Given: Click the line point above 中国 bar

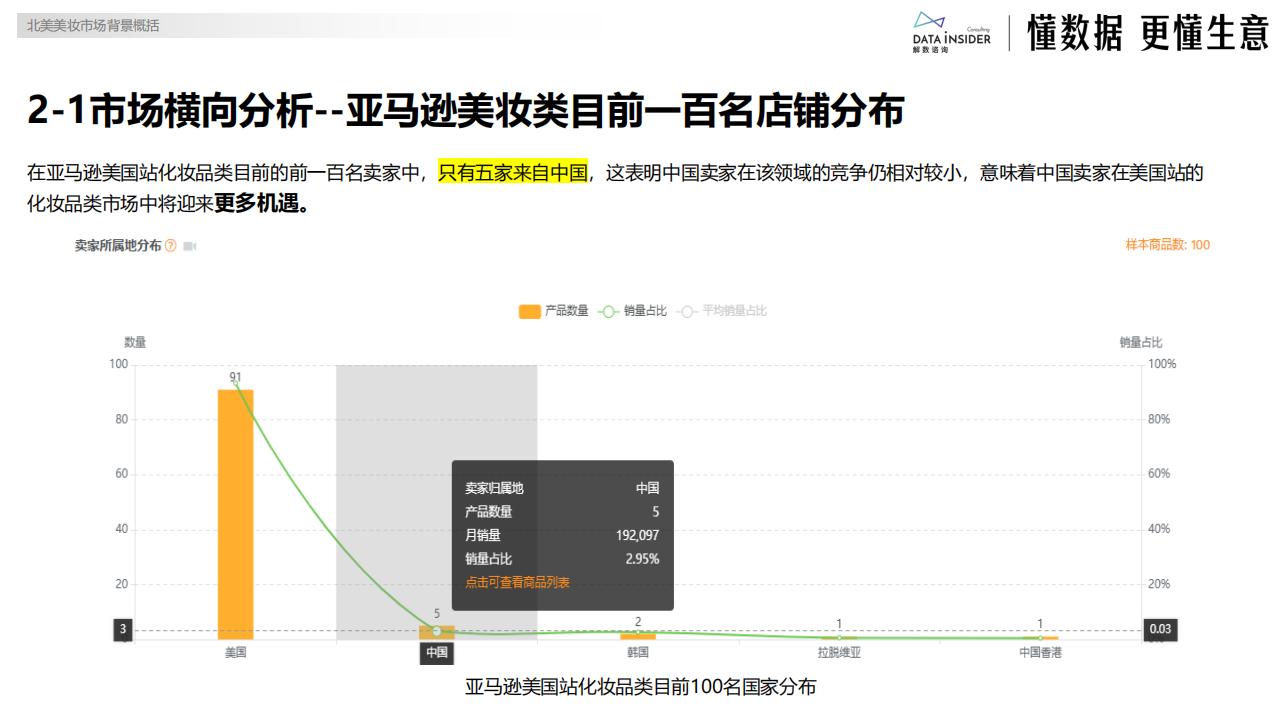Looking at the screenshot, I should coord(436,631).
